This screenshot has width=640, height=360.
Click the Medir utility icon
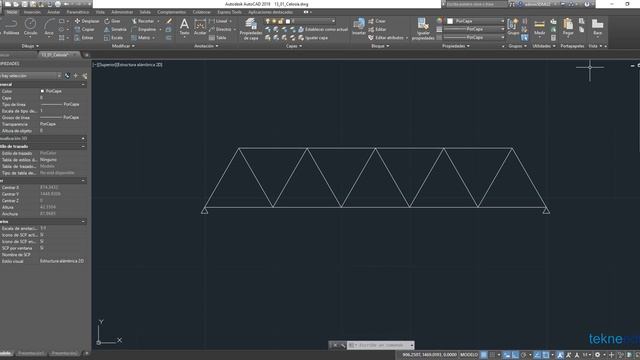point(539,27)
